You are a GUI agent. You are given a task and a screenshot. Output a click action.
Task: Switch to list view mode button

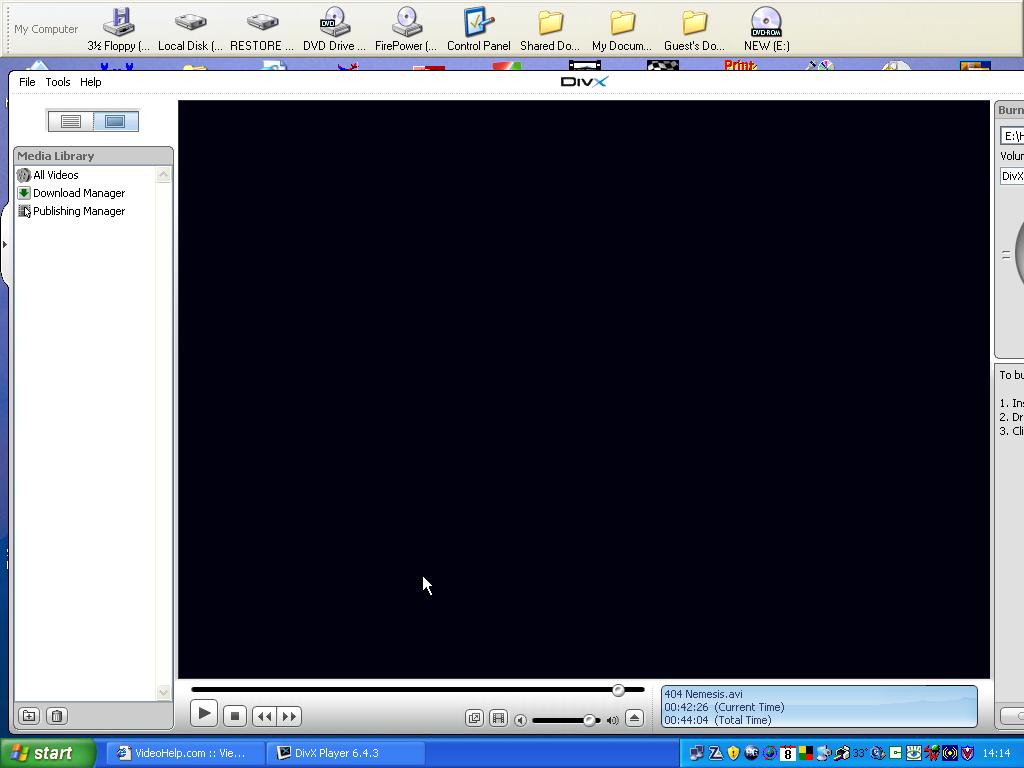point(71,121)
